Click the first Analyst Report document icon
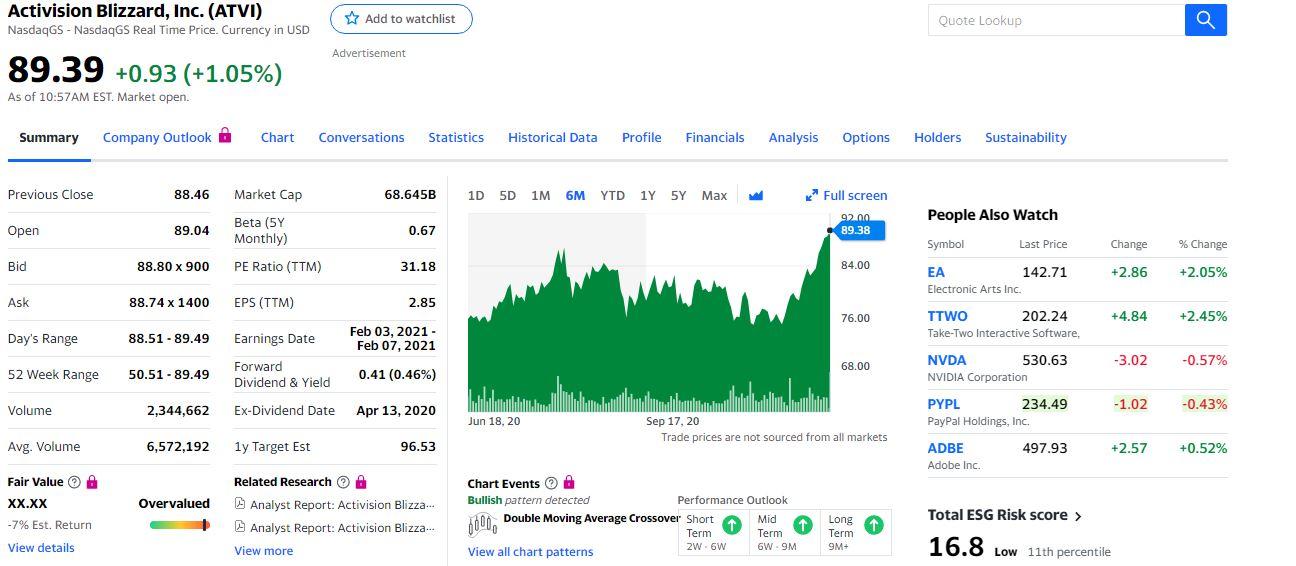Image resolution: width=1296 pixels, height=566 pixels. [239, 505]
